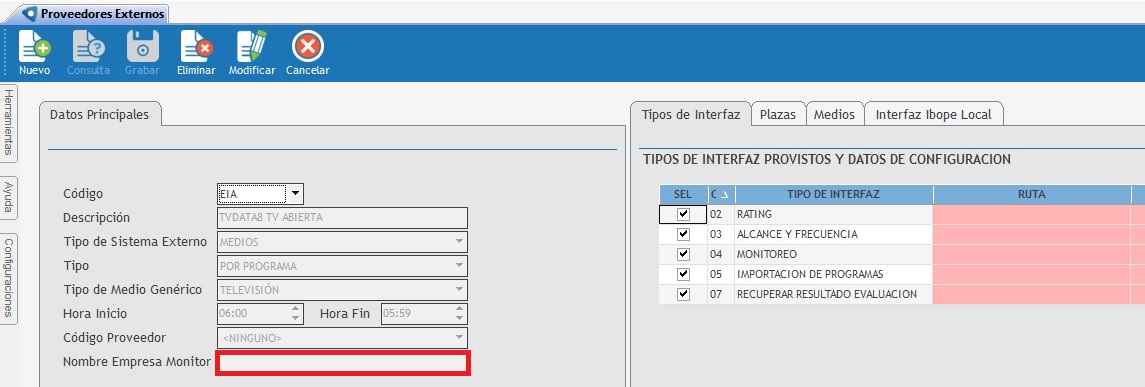Click the Grabar floppy disk icon
The height and width of the screenshot is (387, 1145).
(x=142, y=47)
